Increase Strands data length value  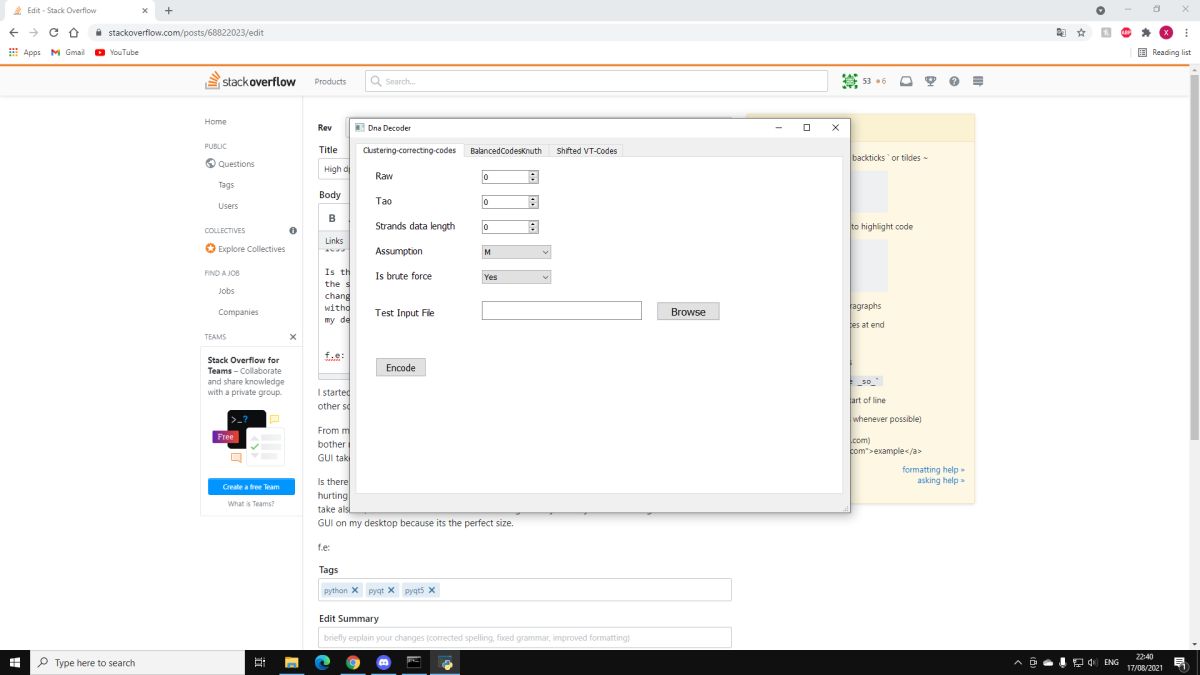pyautogui.click(x=534, y=224)
